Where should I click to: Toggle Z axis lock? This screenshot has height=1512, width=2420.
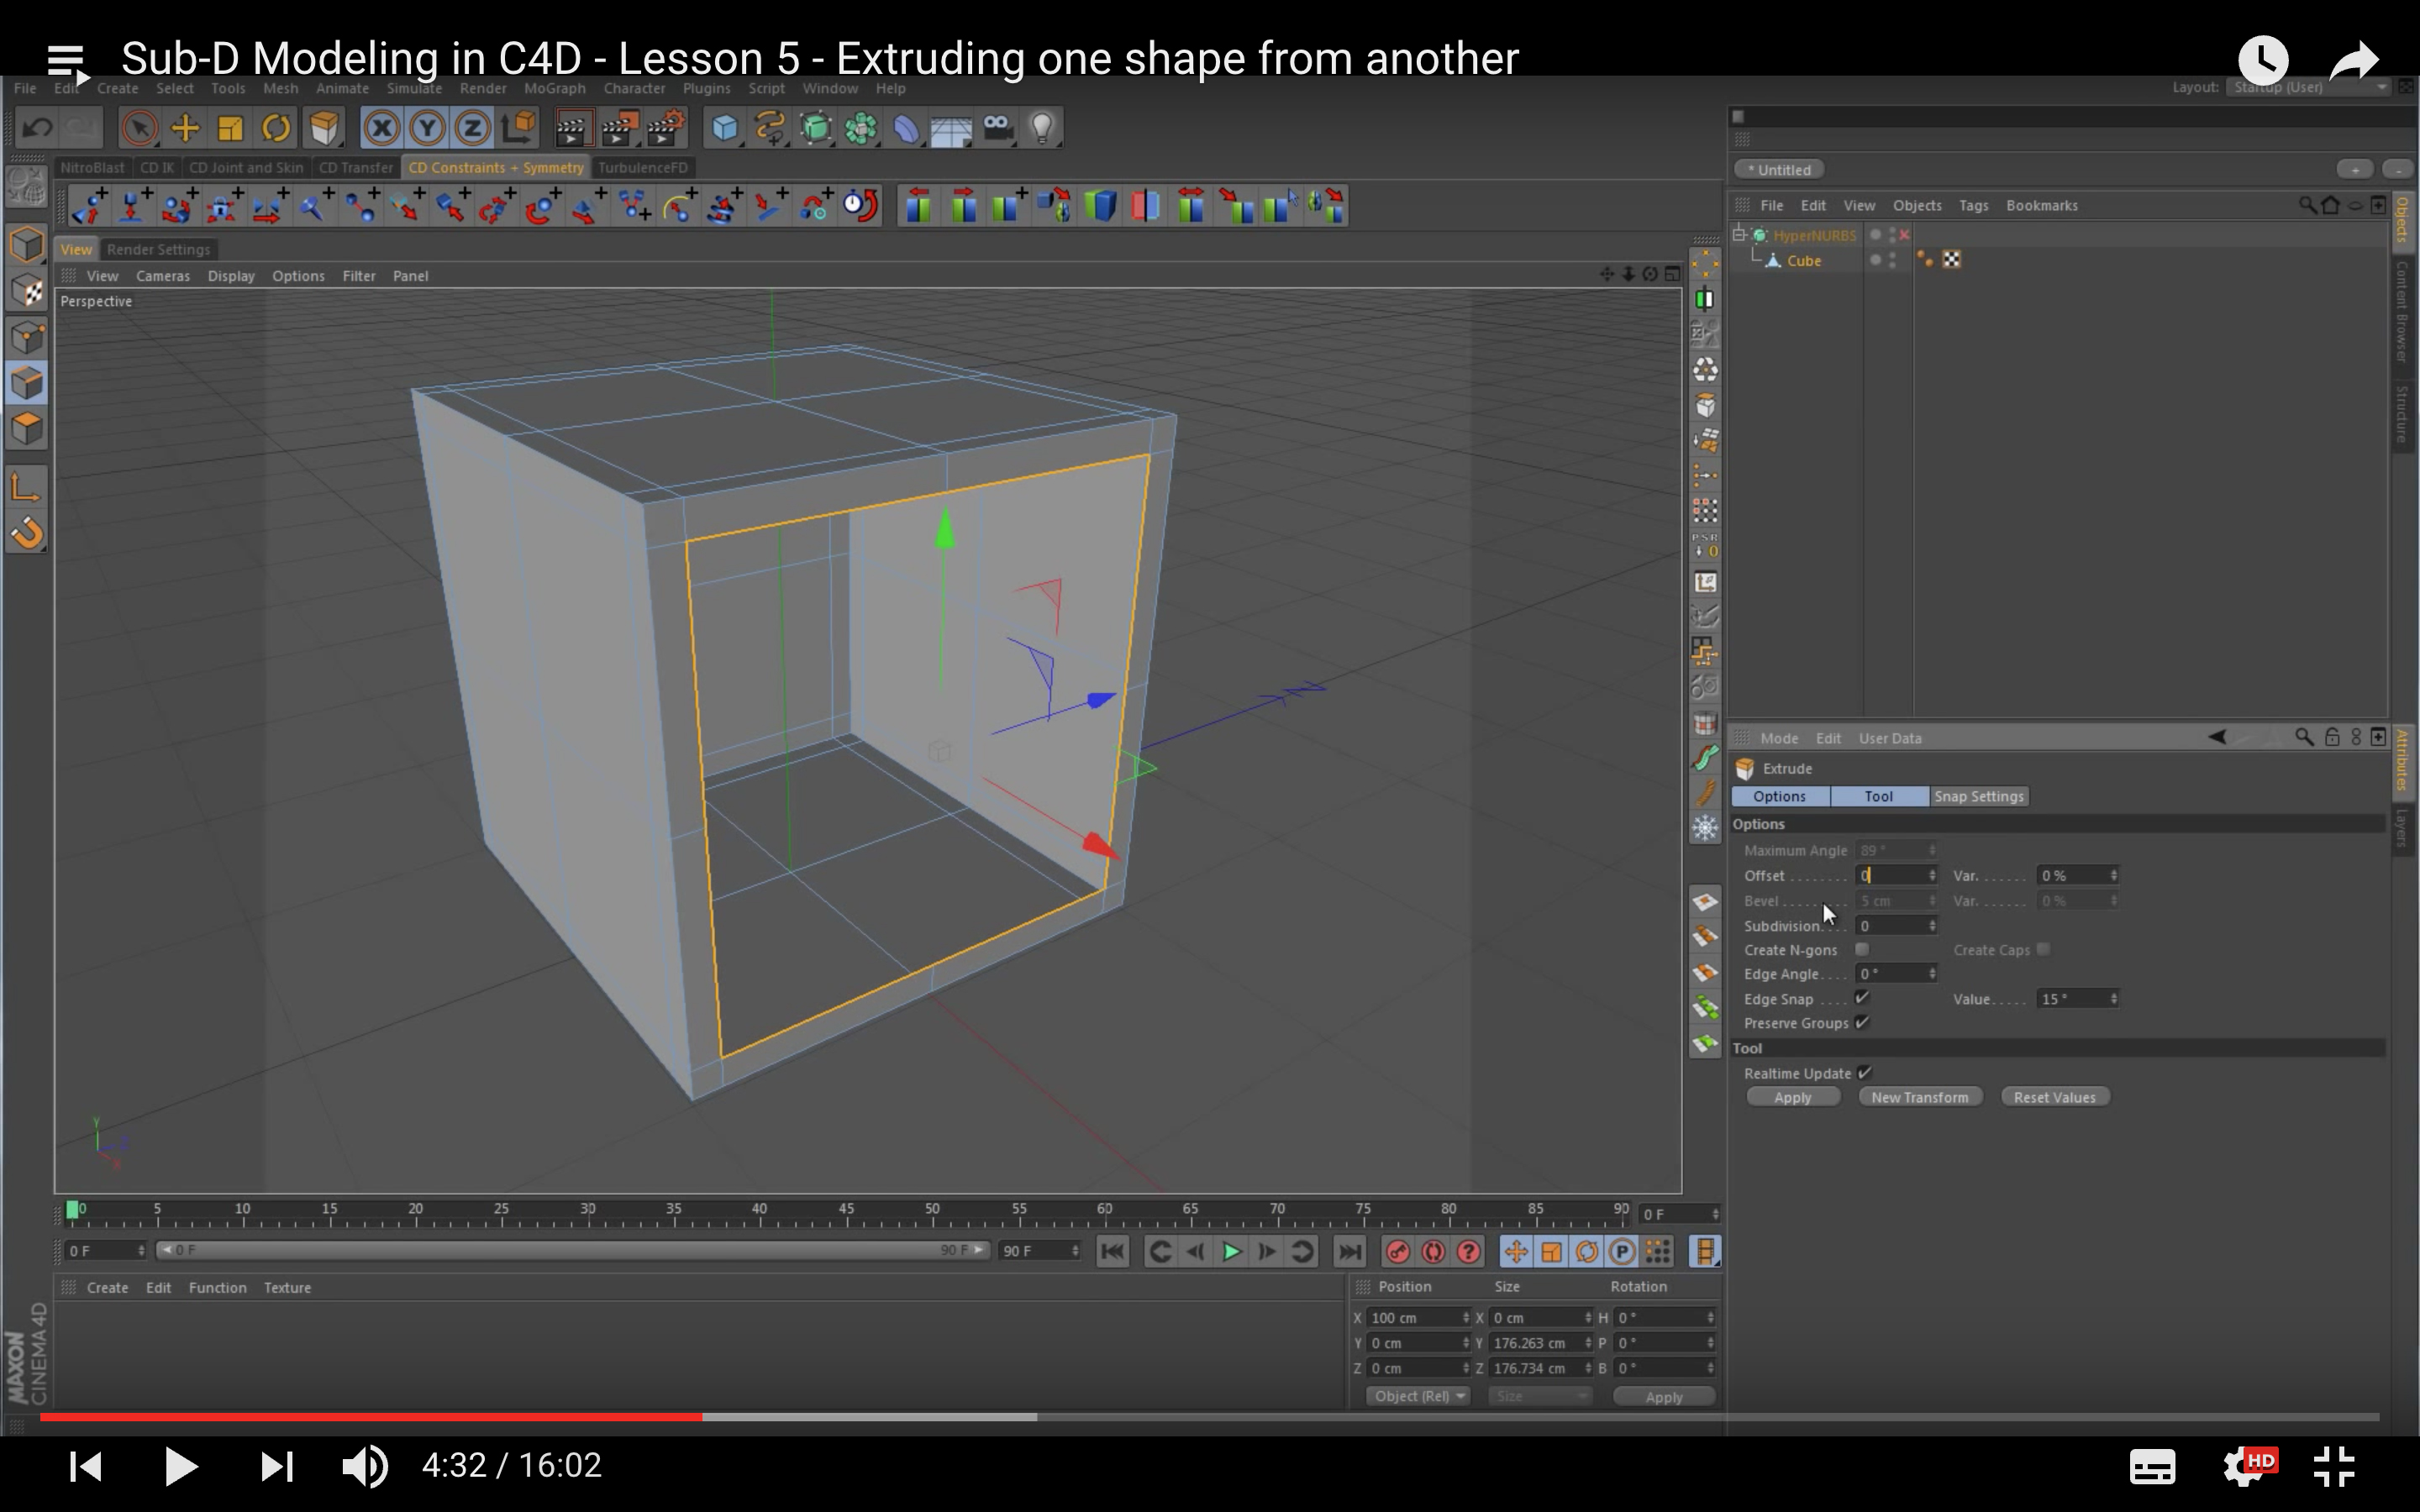click(x=472, y=128)
